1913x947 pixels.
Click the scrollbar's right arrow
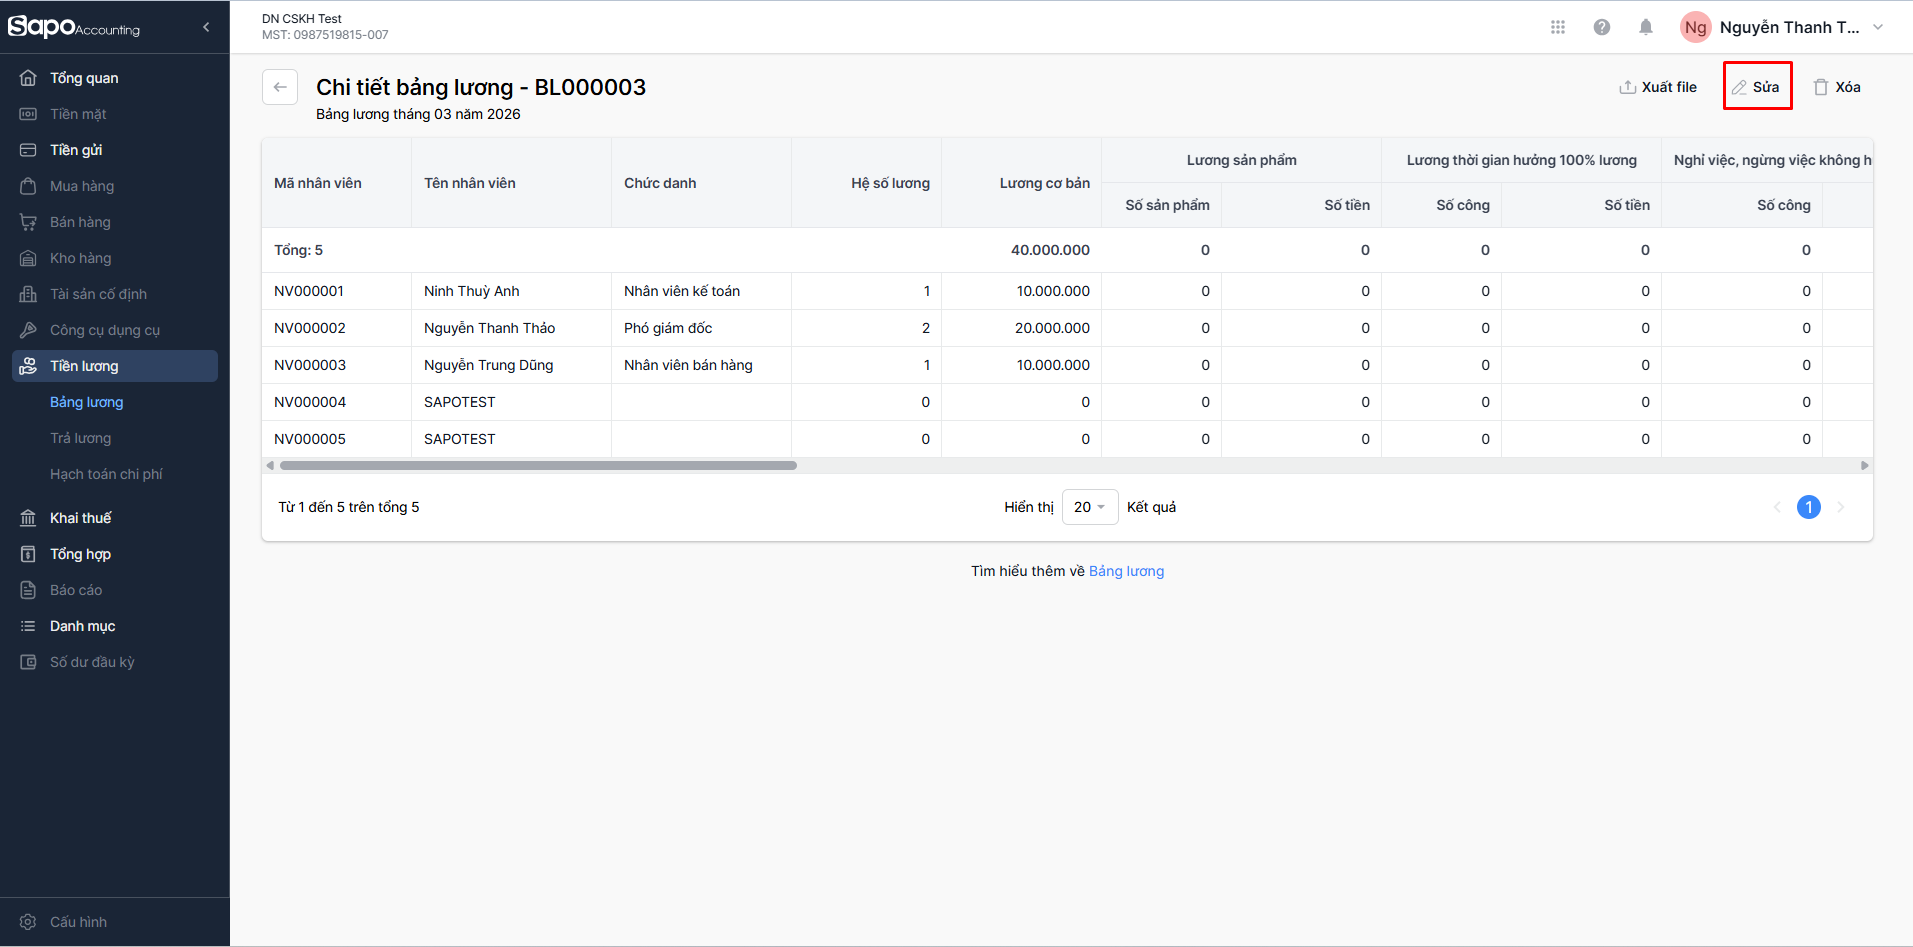(1864, 465)
